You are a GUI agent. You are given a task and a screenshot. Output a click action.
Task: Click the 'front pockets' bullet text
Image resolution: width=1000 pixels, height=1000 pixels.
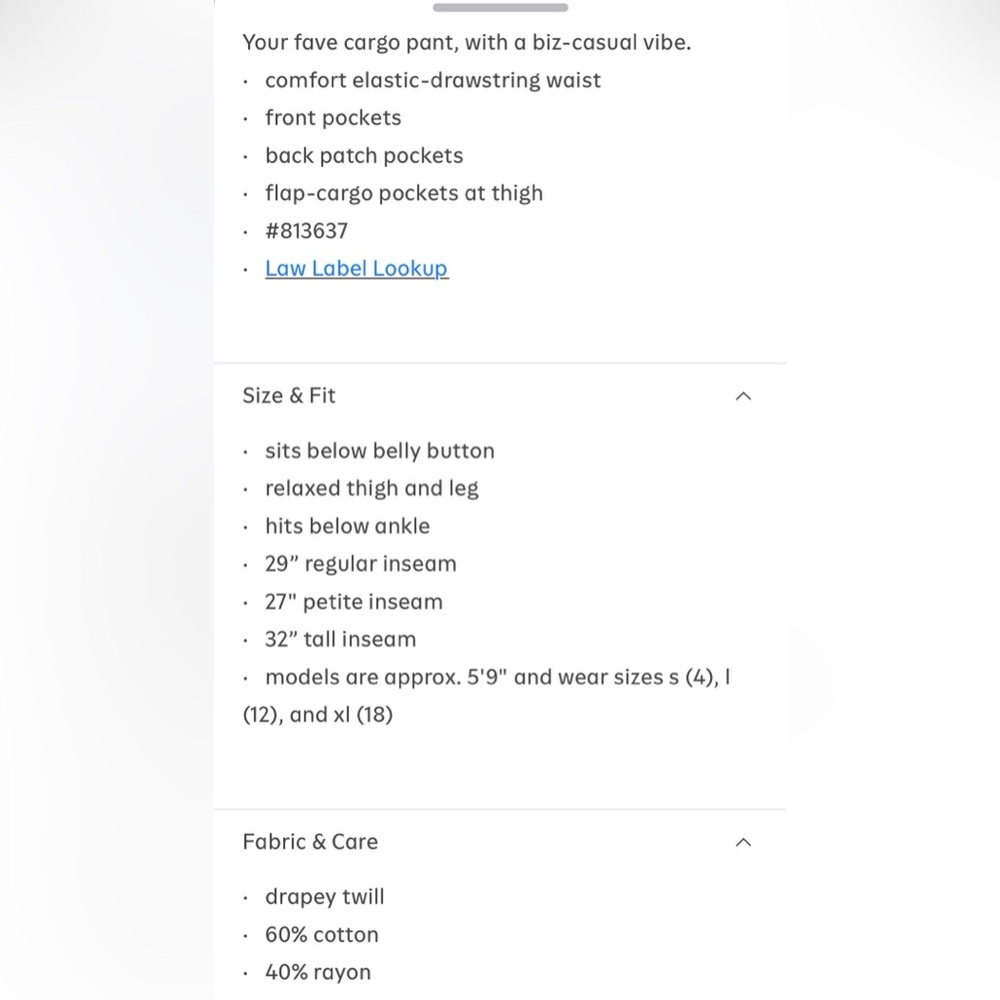pyautogui.click(x=333, y=118)
